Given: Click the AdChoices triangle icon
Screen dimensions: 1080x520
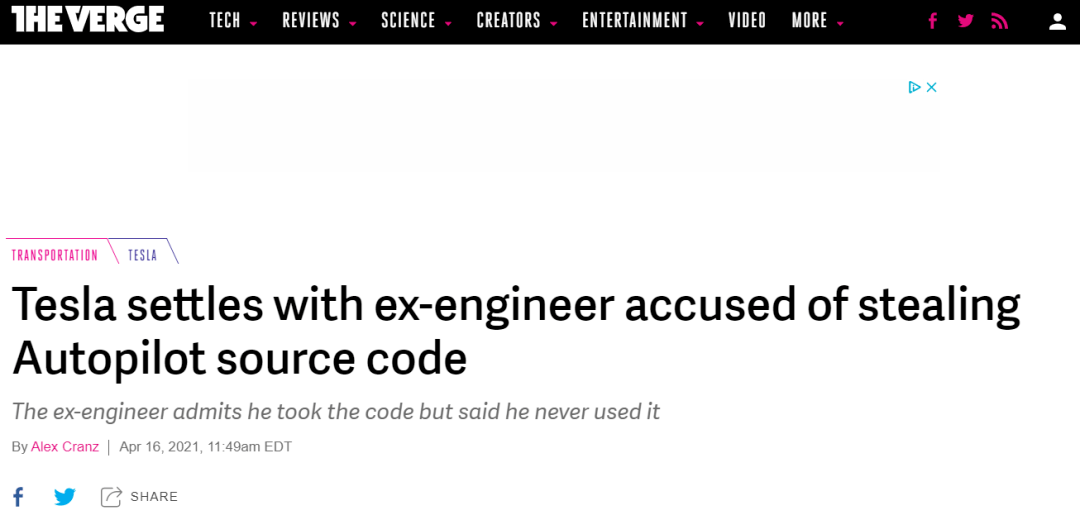Looking at the screenshot, I should tap(915, 87).
